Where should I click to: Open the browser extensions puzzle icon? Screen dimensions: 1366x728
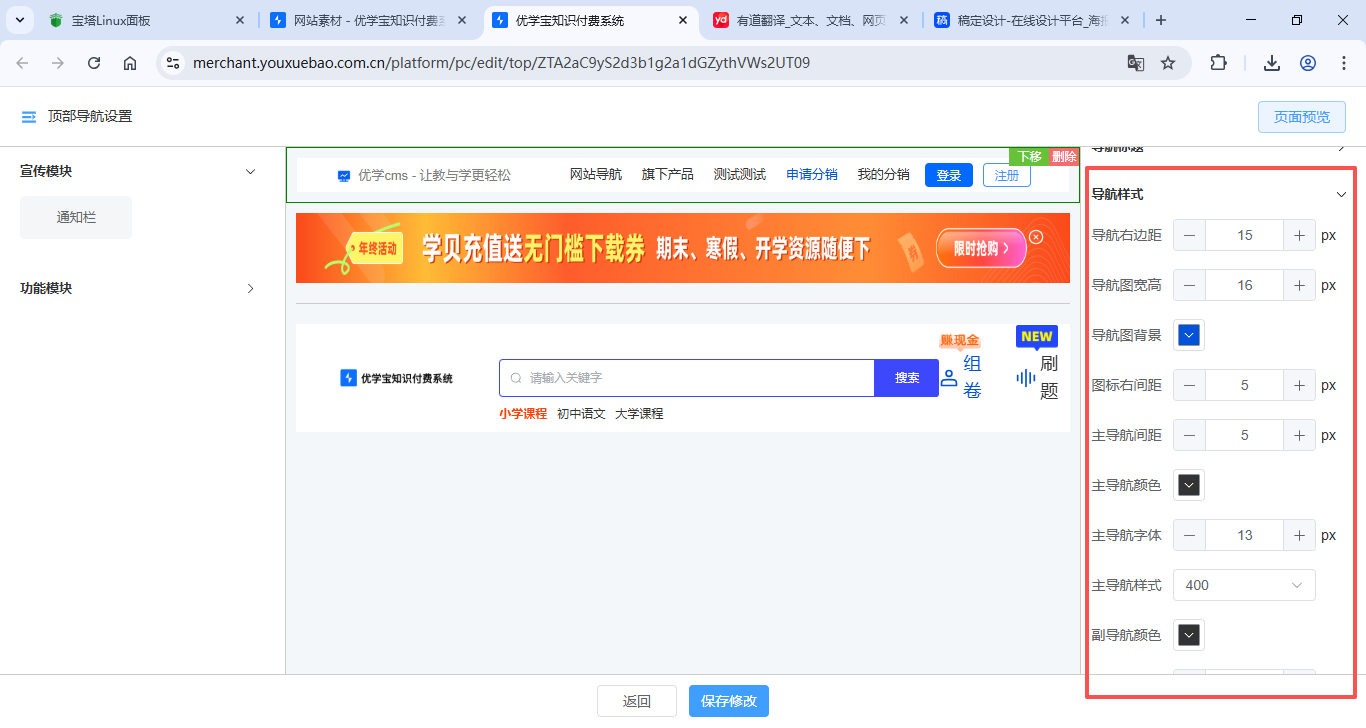(1218, 63)
